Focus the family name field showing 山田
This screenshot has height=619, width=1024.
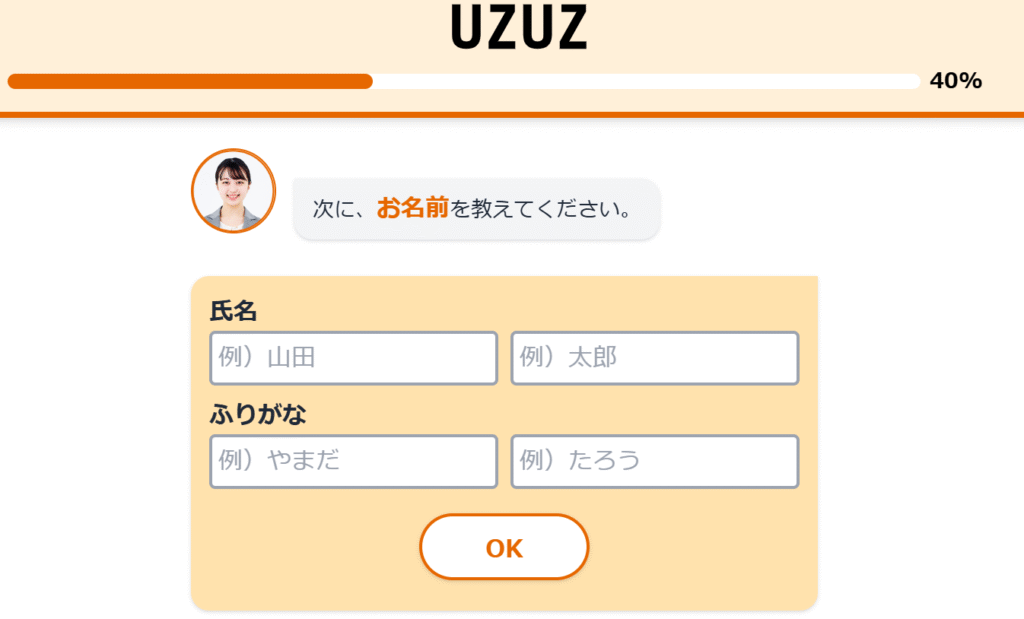click(x=353, y=358)
